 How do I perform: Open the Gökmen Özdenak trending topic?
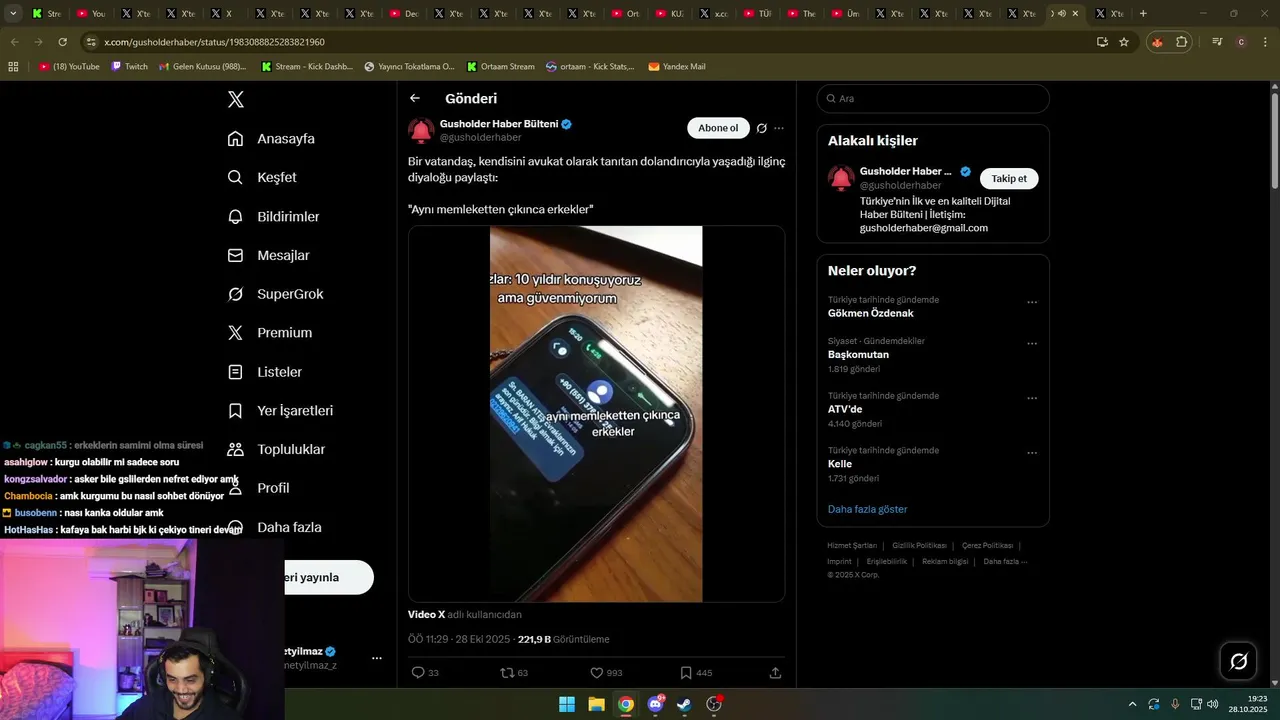pos(871,313)
